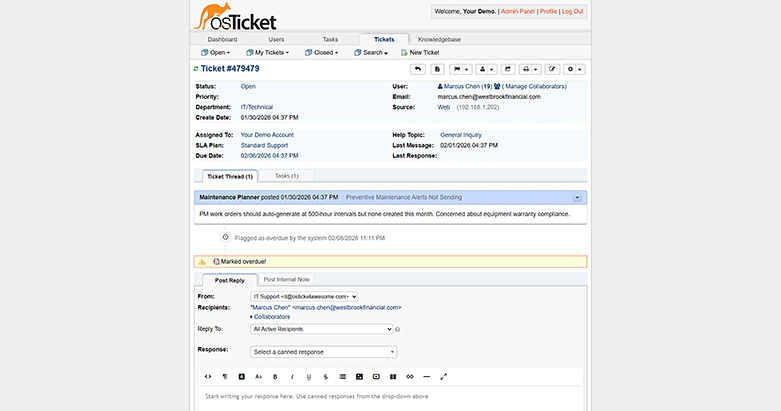Image resolution: width=781 pixels, height=411 pixels.
Task: Open the Profile link
Action: tap(548, 11)
